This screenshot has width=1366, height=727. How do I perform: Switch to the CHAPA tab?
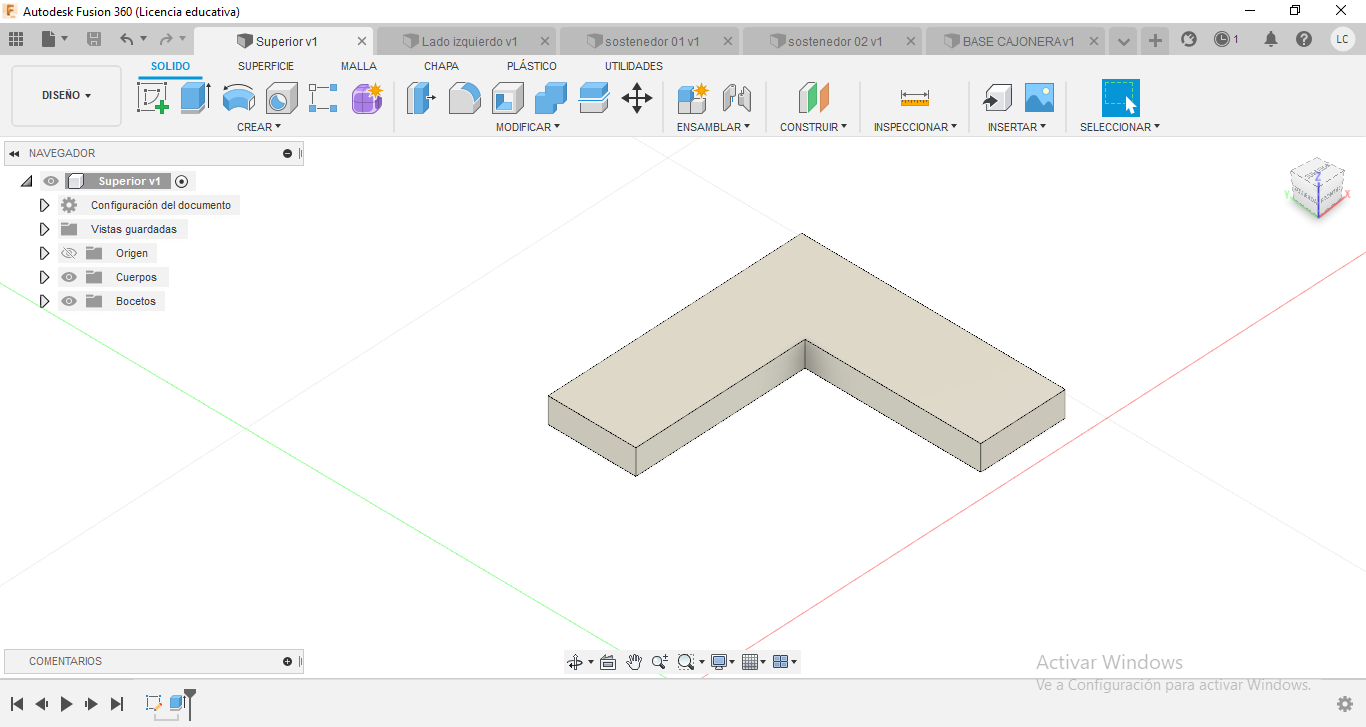(x=441, y=66)
